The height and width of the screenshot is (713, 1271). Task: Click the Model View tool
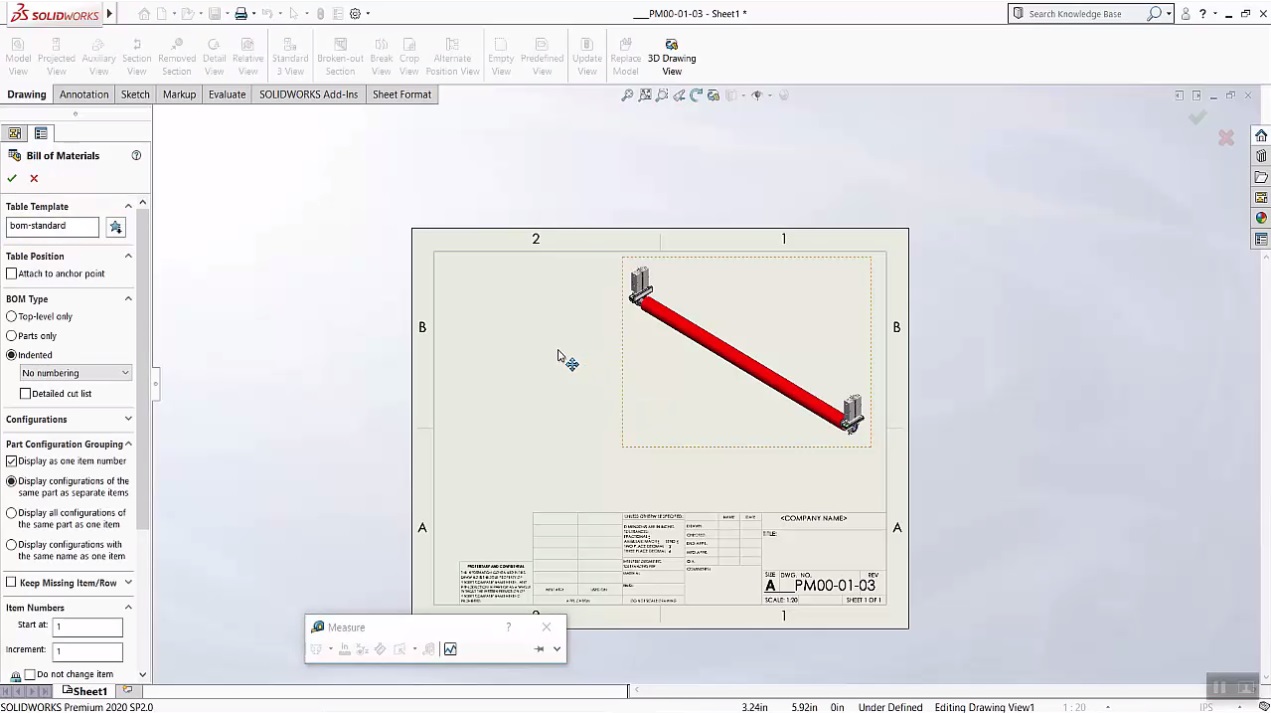18,57
